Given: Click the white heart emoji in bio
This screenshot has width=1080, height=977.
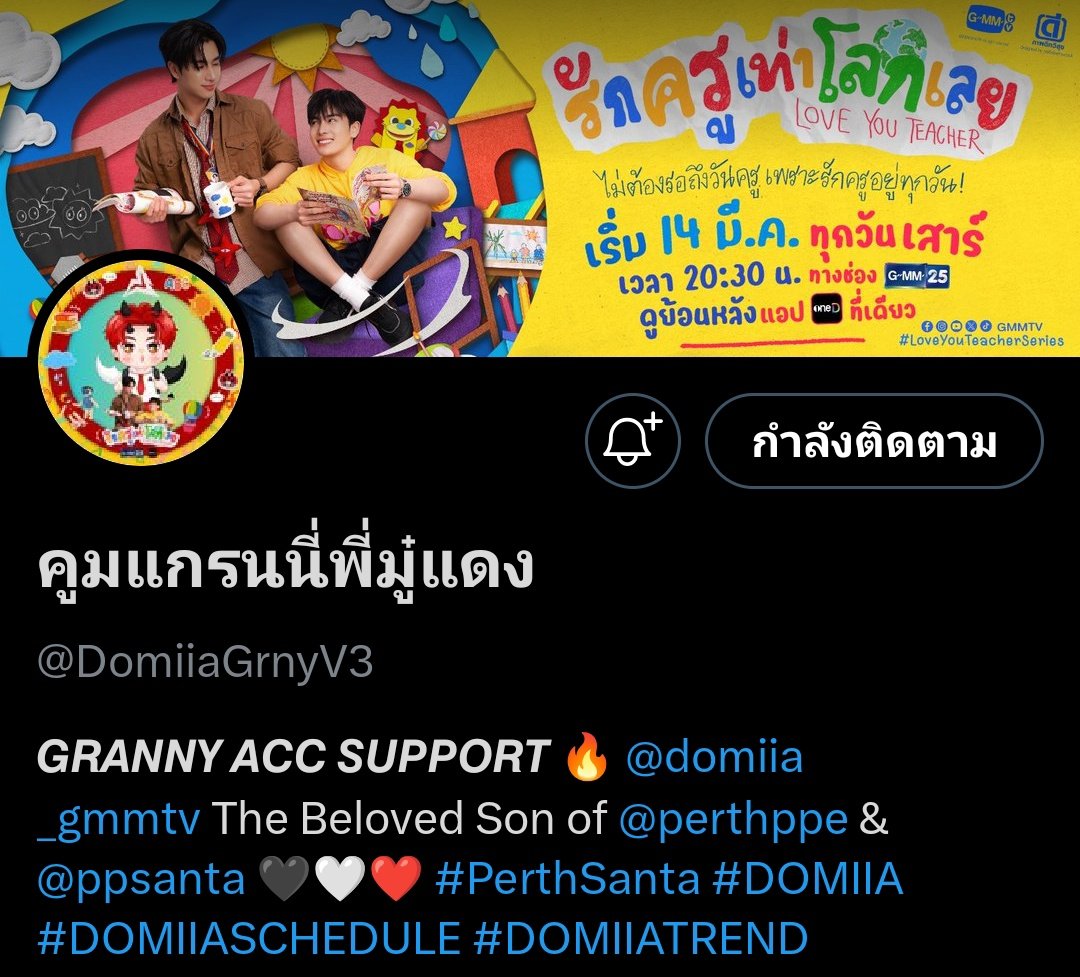Looking at the screenshot, I should coord(340,878).
